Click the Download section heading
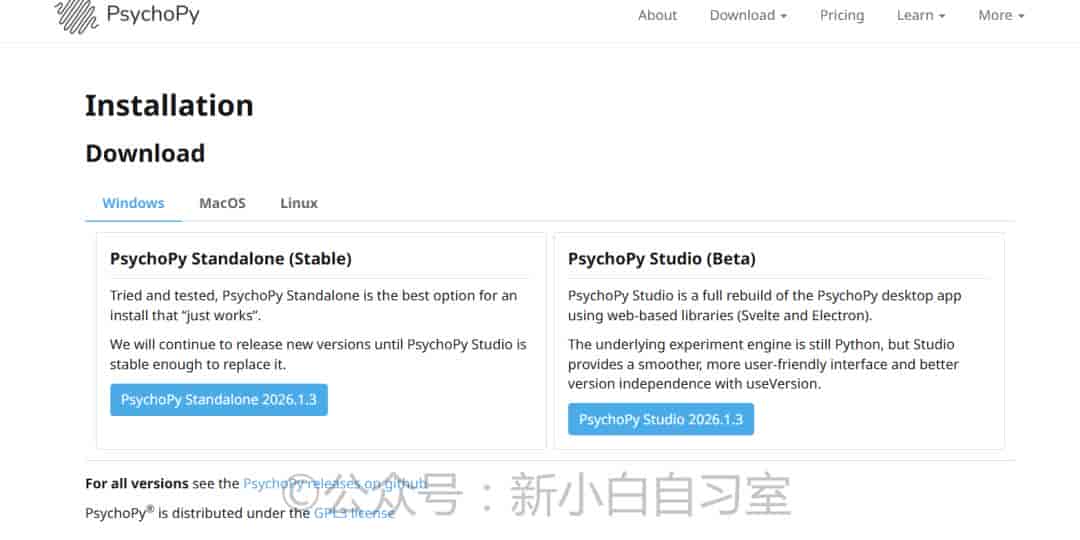Viewport: 1080px width, 540px height. point(145,153)
